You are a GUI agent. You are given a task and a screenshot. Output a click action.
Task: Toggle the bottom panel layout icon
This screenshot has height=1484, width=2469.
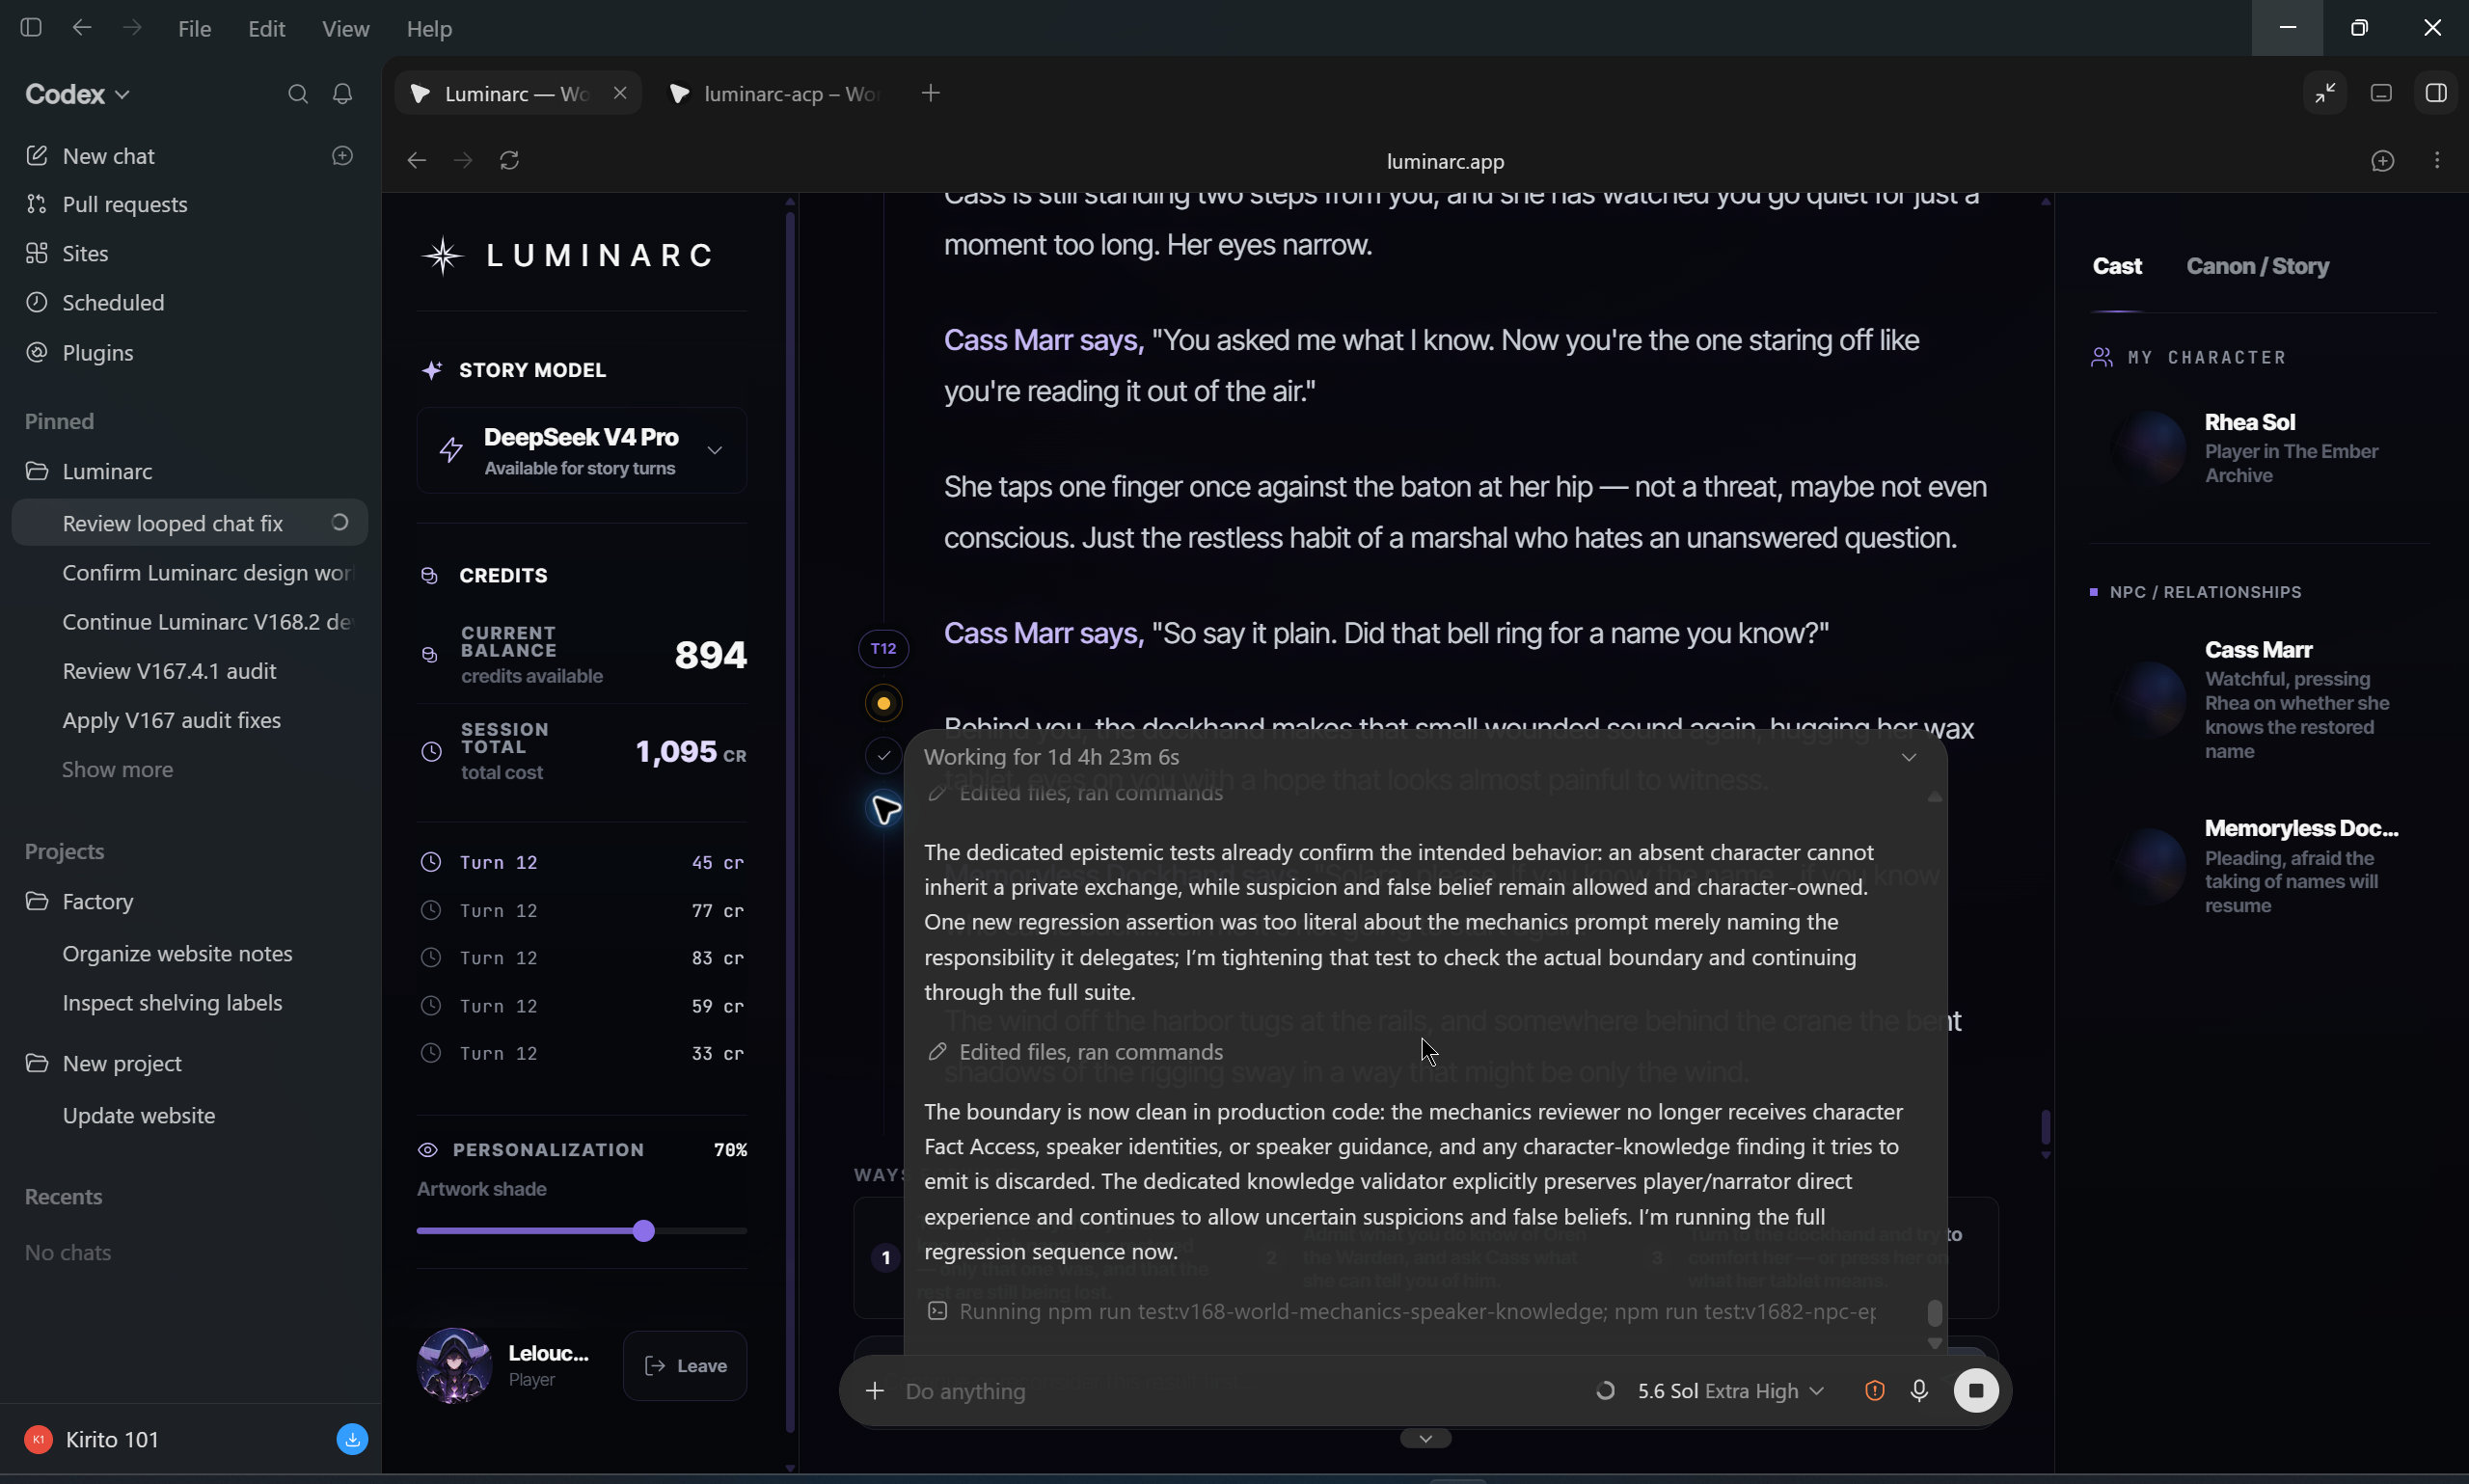click(x=2381, y=93)
